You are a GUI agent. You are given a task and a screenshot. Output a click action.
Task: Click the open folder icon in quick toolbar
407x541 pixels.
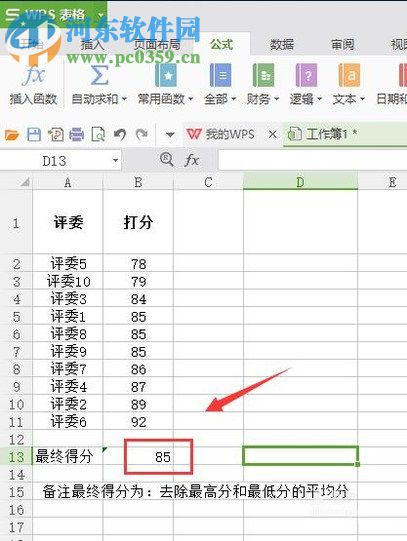[x=11, y=135]
